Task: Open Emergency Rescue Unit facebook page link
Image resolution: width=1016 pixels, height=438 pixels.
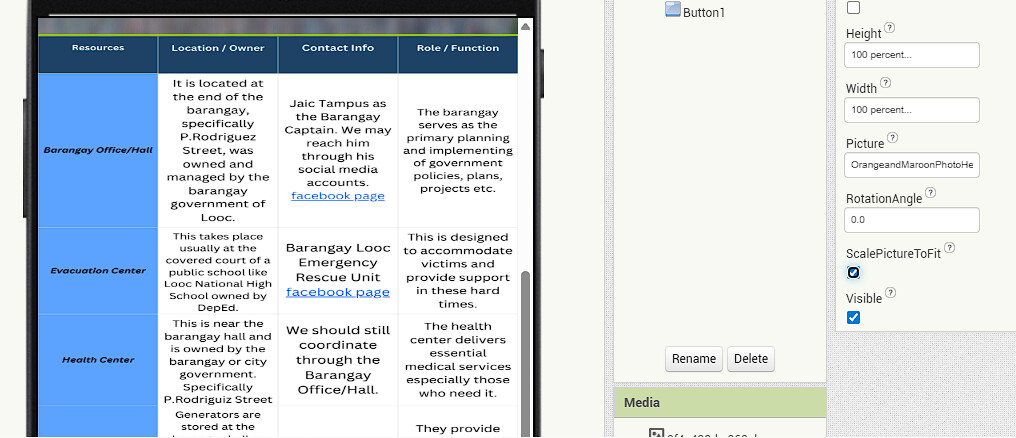Action: 338,292
